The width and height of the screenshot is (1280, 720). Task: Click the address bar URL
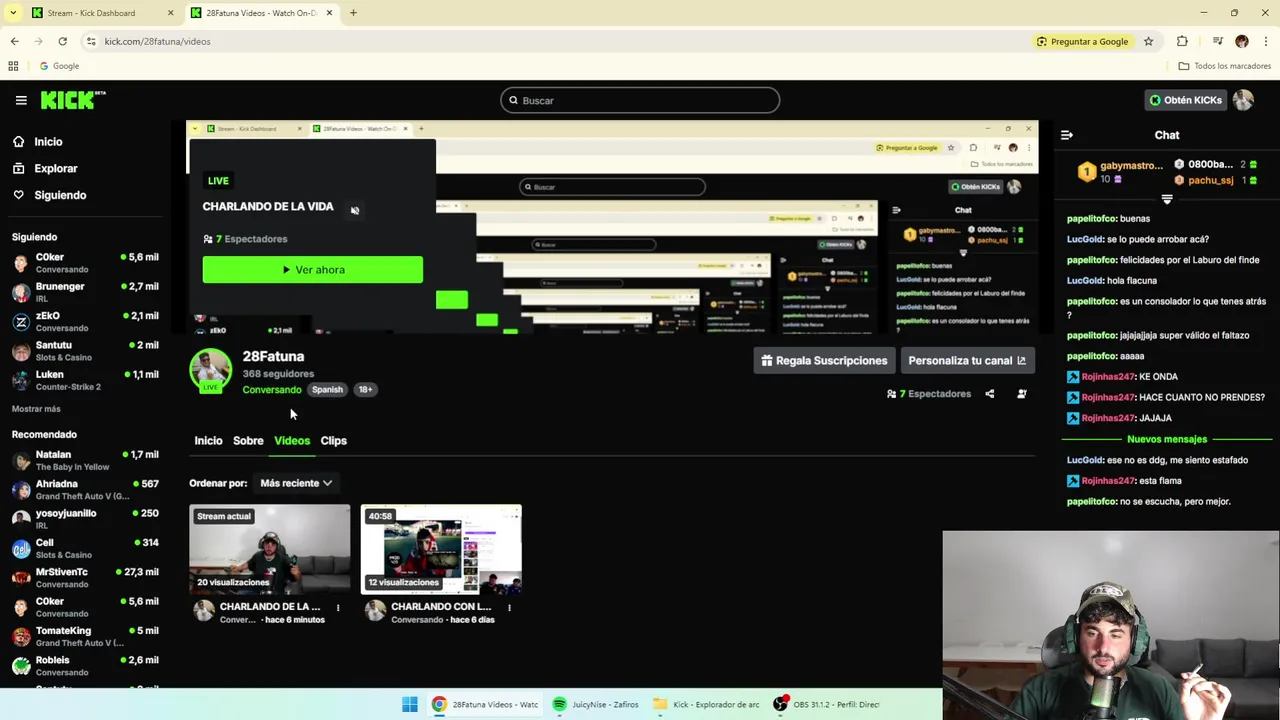tap(157, 42)
